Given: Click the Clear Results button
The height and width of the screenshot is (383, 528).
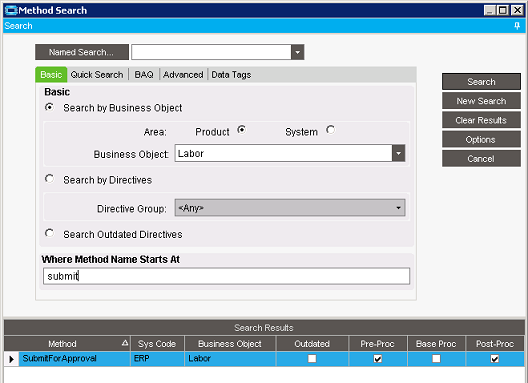Looking at the screenshot, I should click(481, 120).
